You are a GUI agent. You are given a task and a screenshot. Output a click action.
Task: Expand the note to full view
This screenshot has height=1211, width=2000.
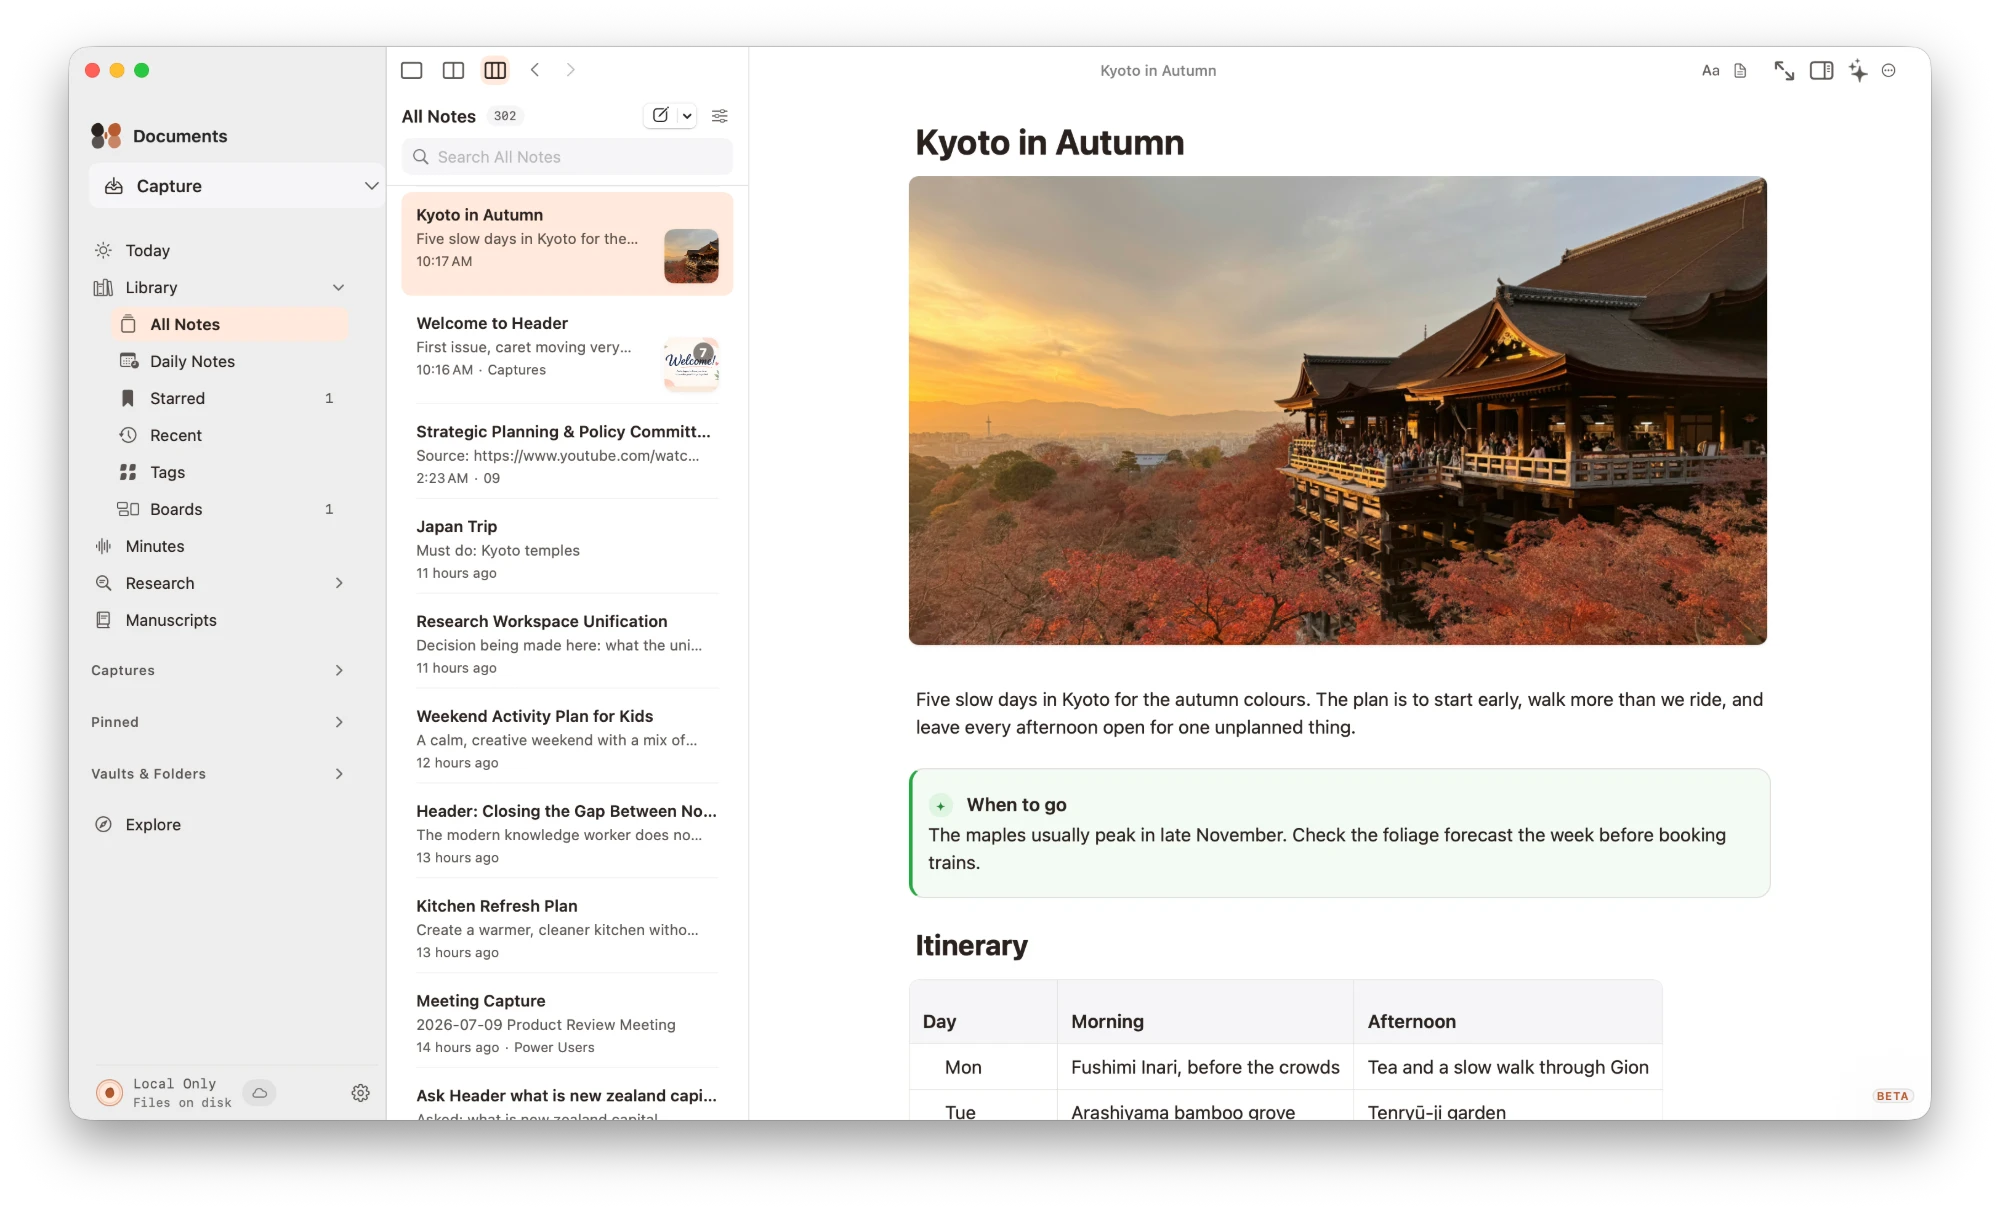[1784, 71]
